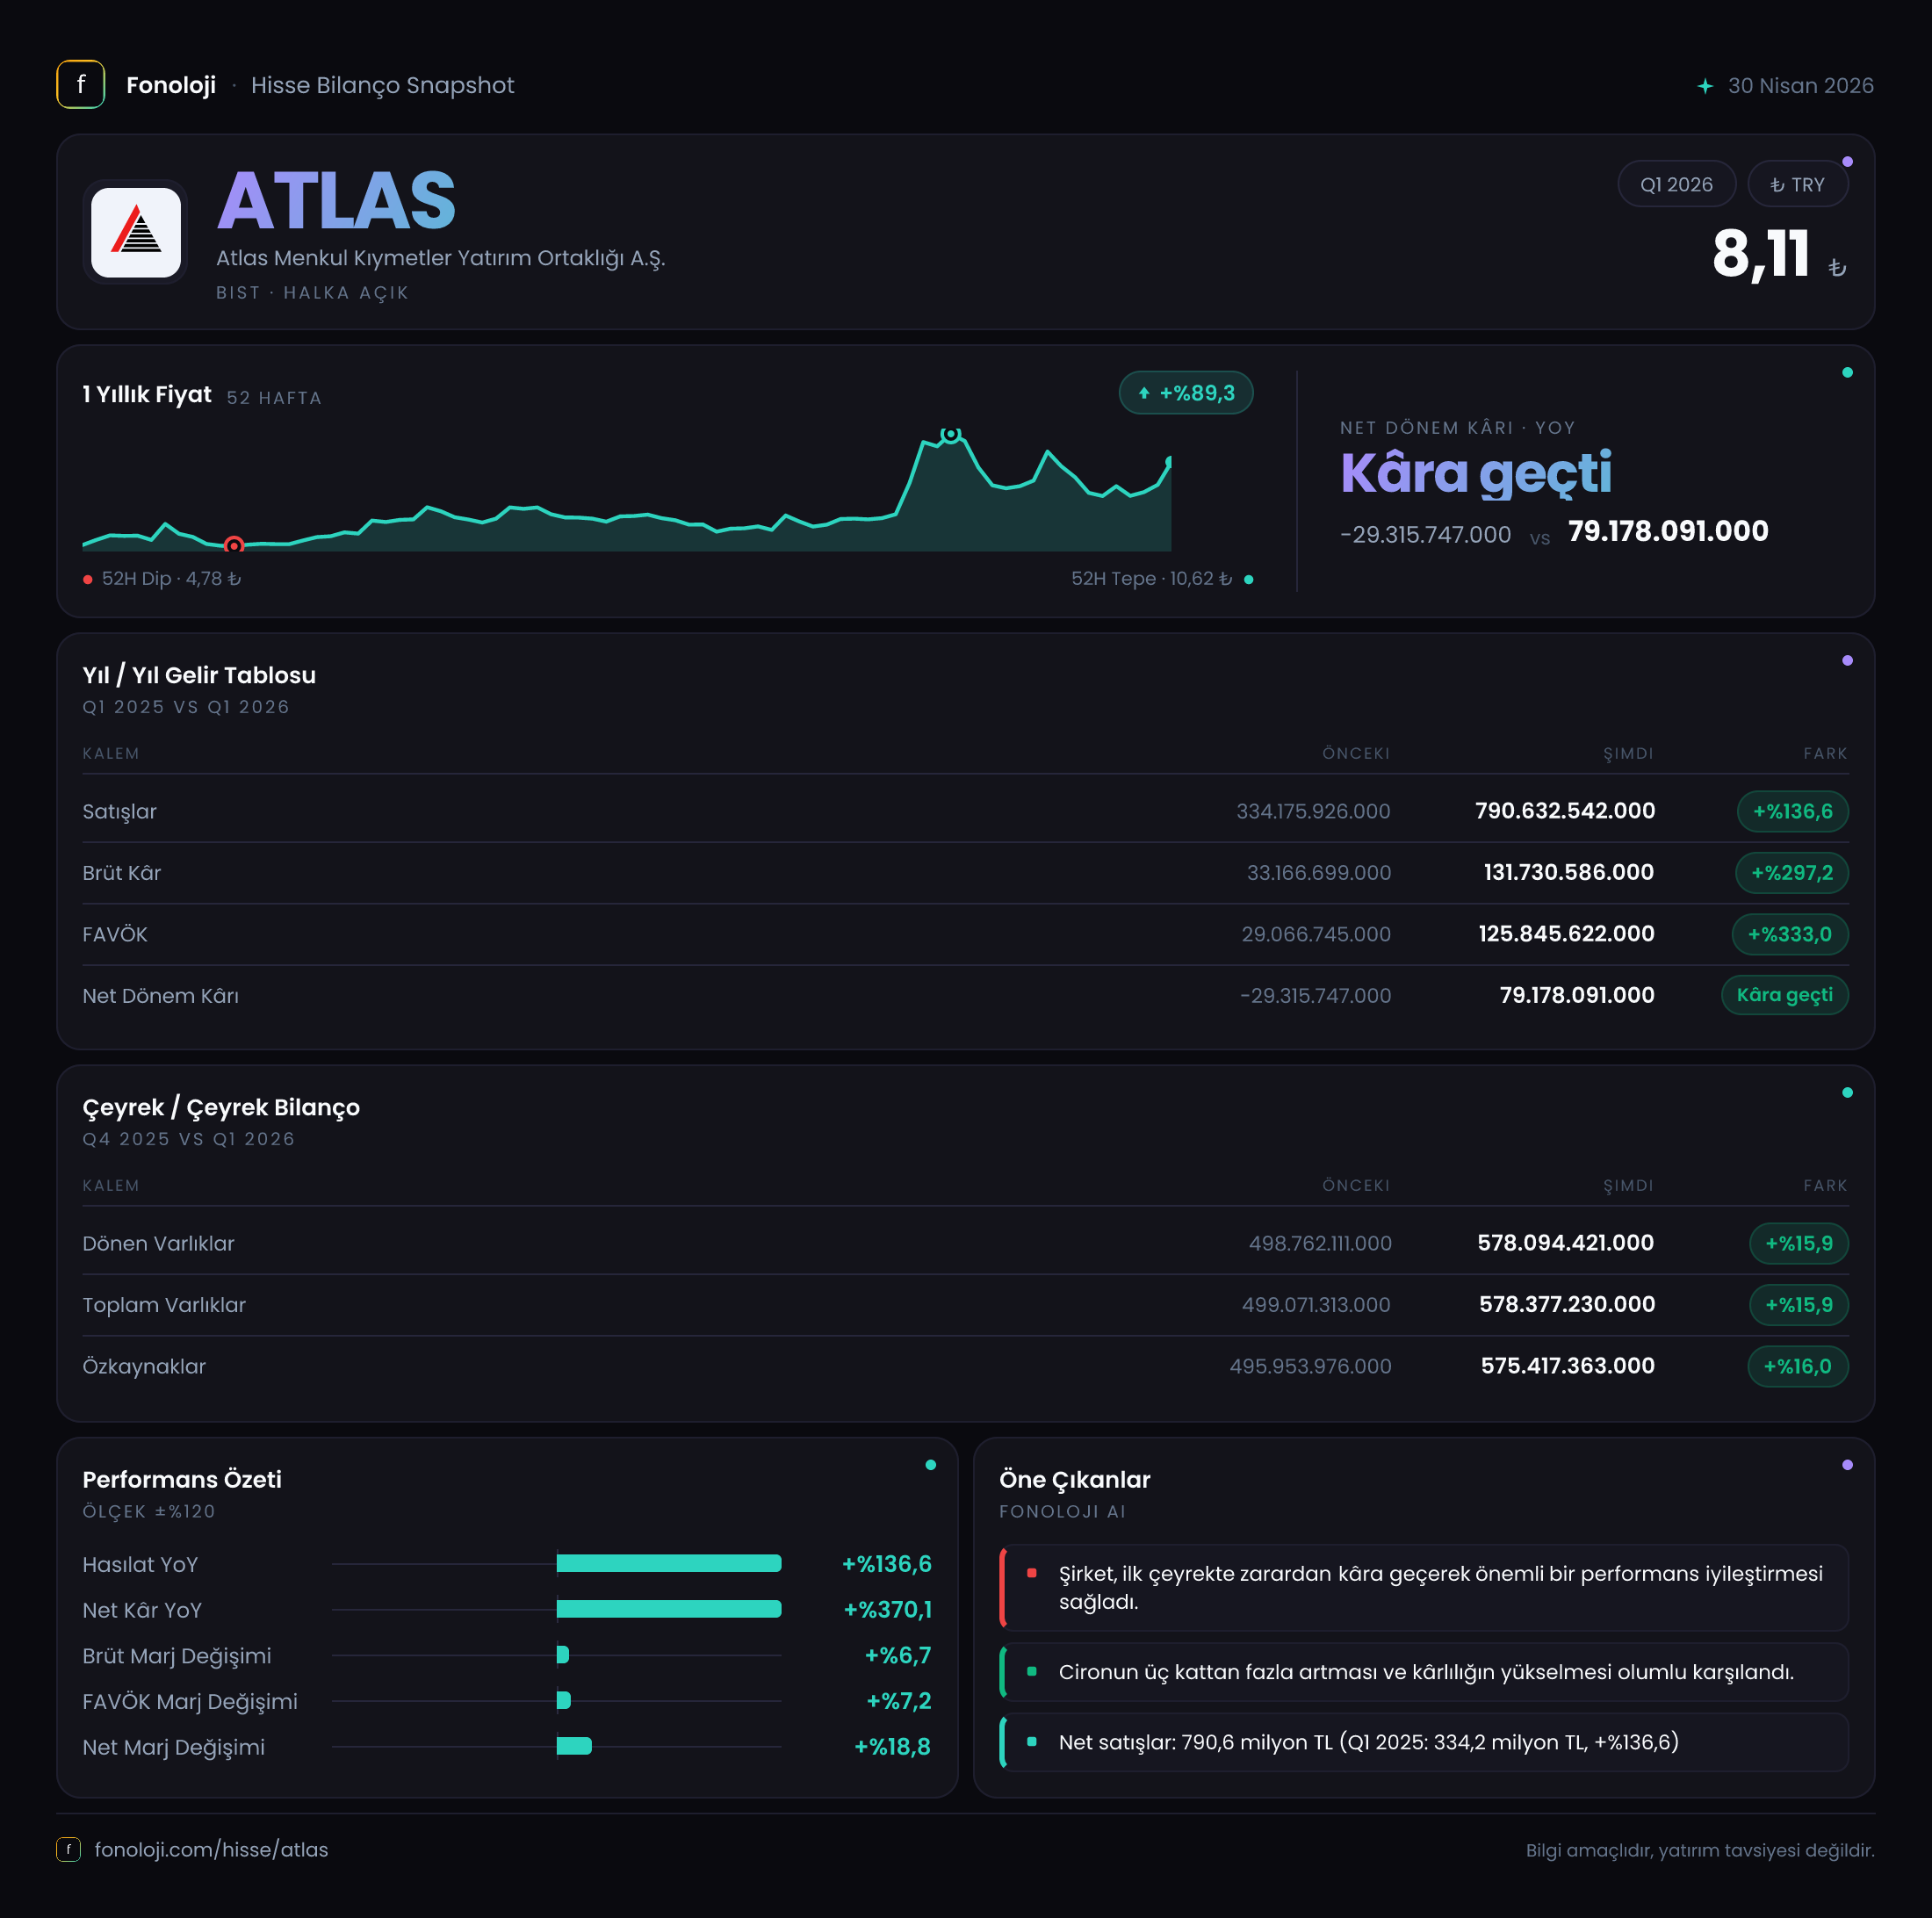Click the purple dot in ATLAS header card corner
This screenshot has width=1932, height=1918.
[1847, 161]
